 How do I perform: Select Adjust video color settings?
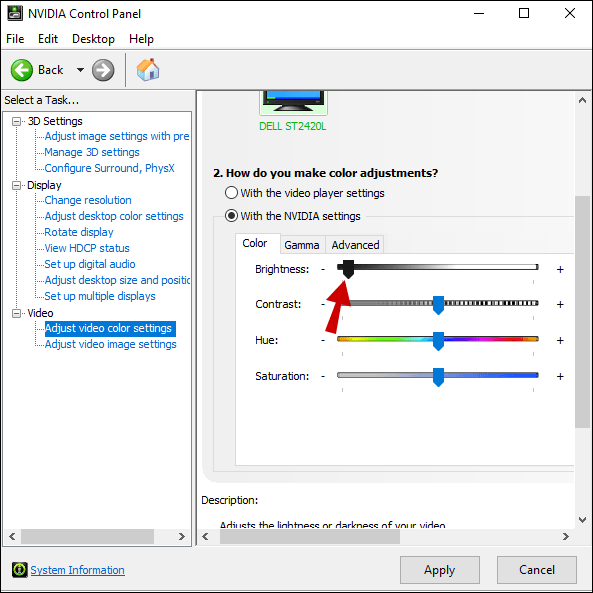click(110, 328)
